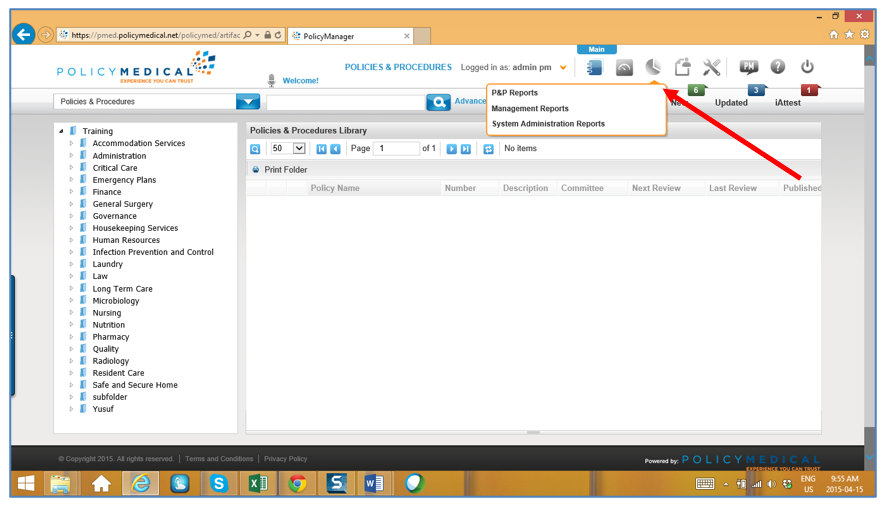Open the Terms and Conditions link
This screenshot has height=508, width=884.
tap(219, 459)
